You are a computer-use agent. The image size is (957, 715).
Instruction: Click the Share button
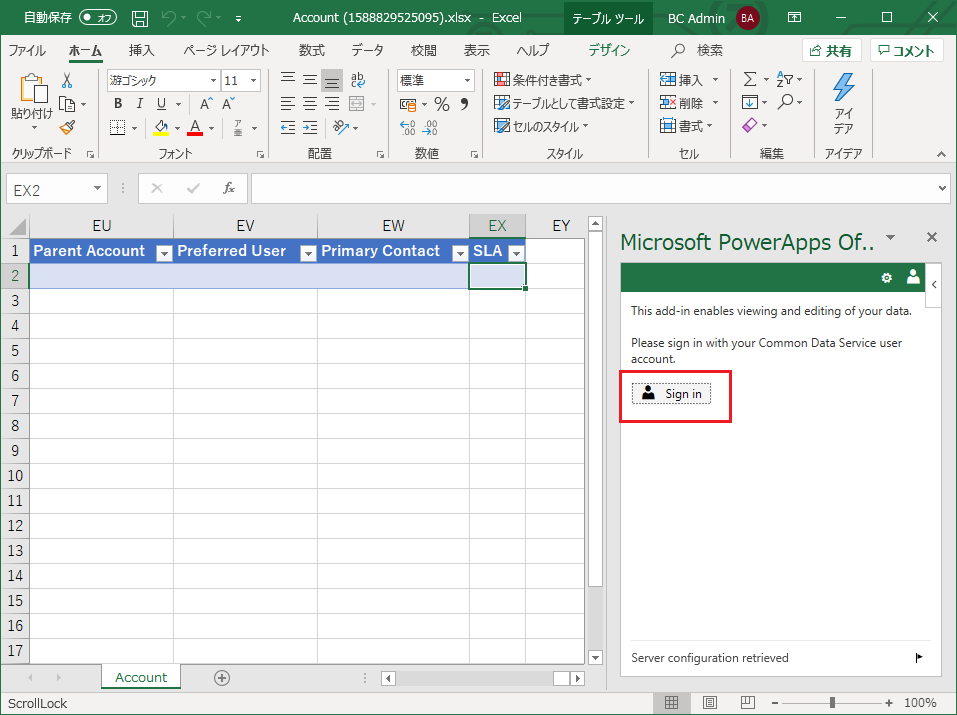[x=831, y=51]
